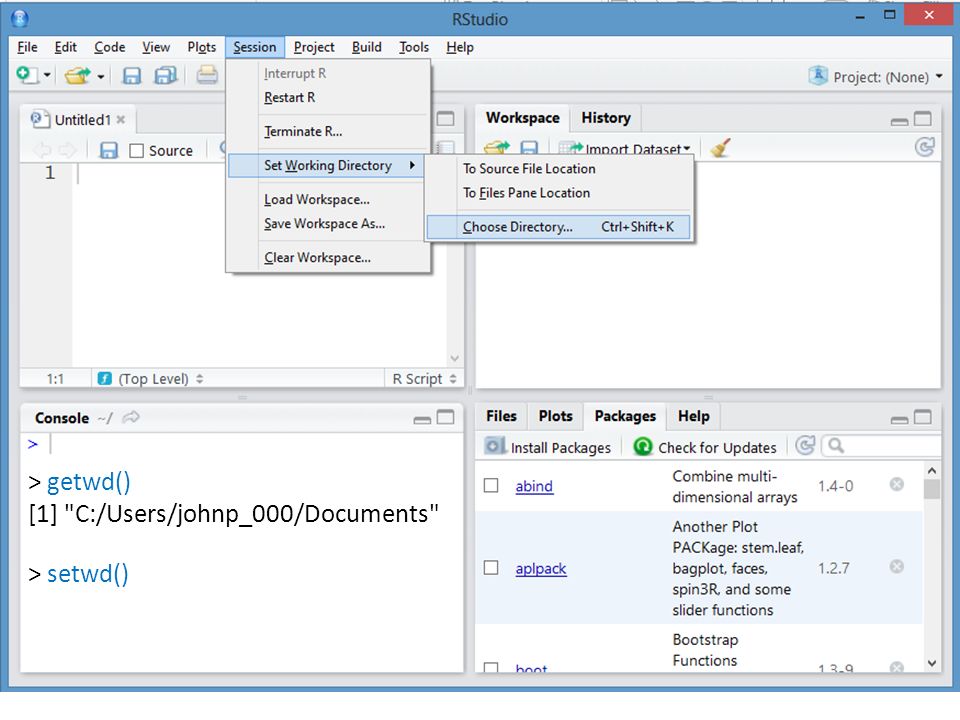Select To Source File Location

point(559,169)
